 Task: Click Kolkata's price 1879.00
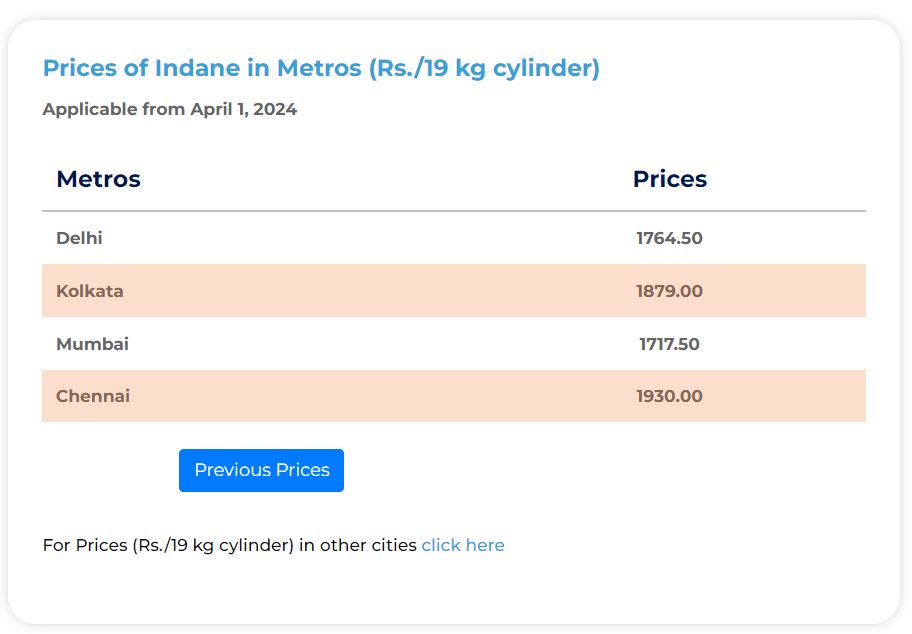[669, 291]
